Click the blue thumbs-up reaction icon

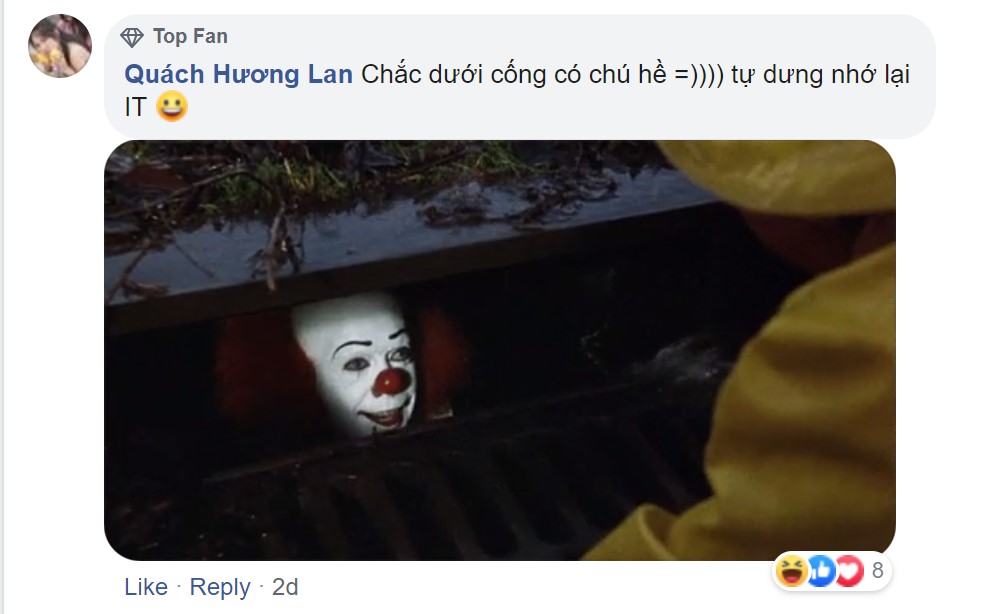821,570
